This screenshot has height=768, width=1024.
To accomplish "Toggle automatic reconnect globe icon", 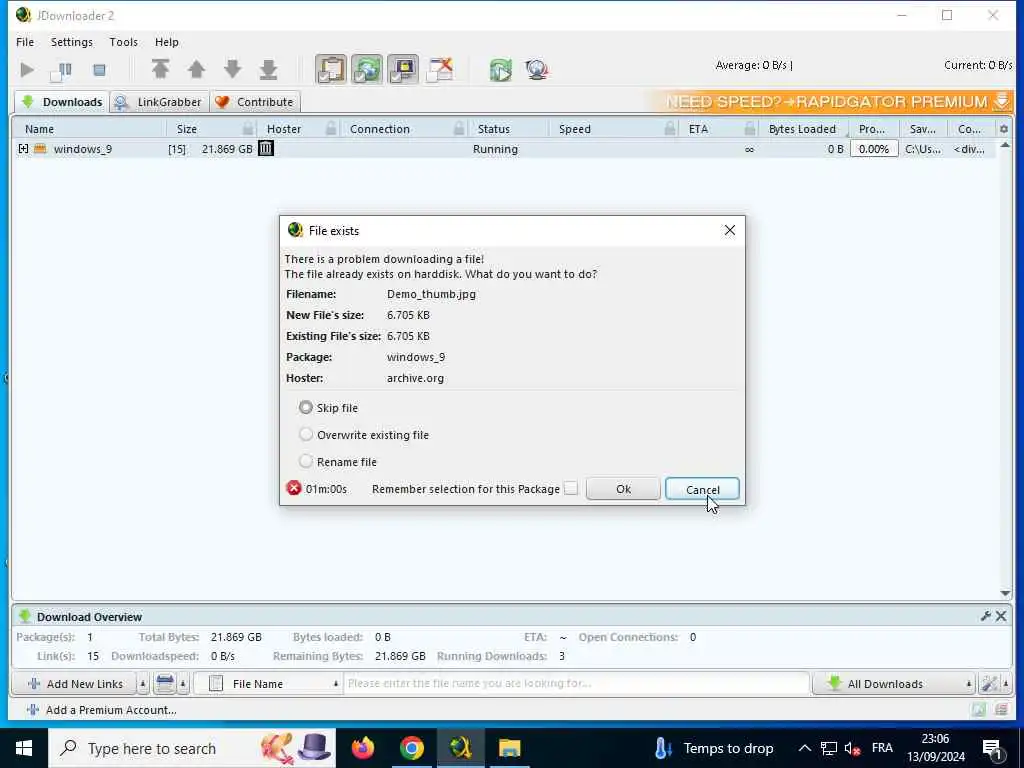I will pyautogui.click(x=367, y=69).
